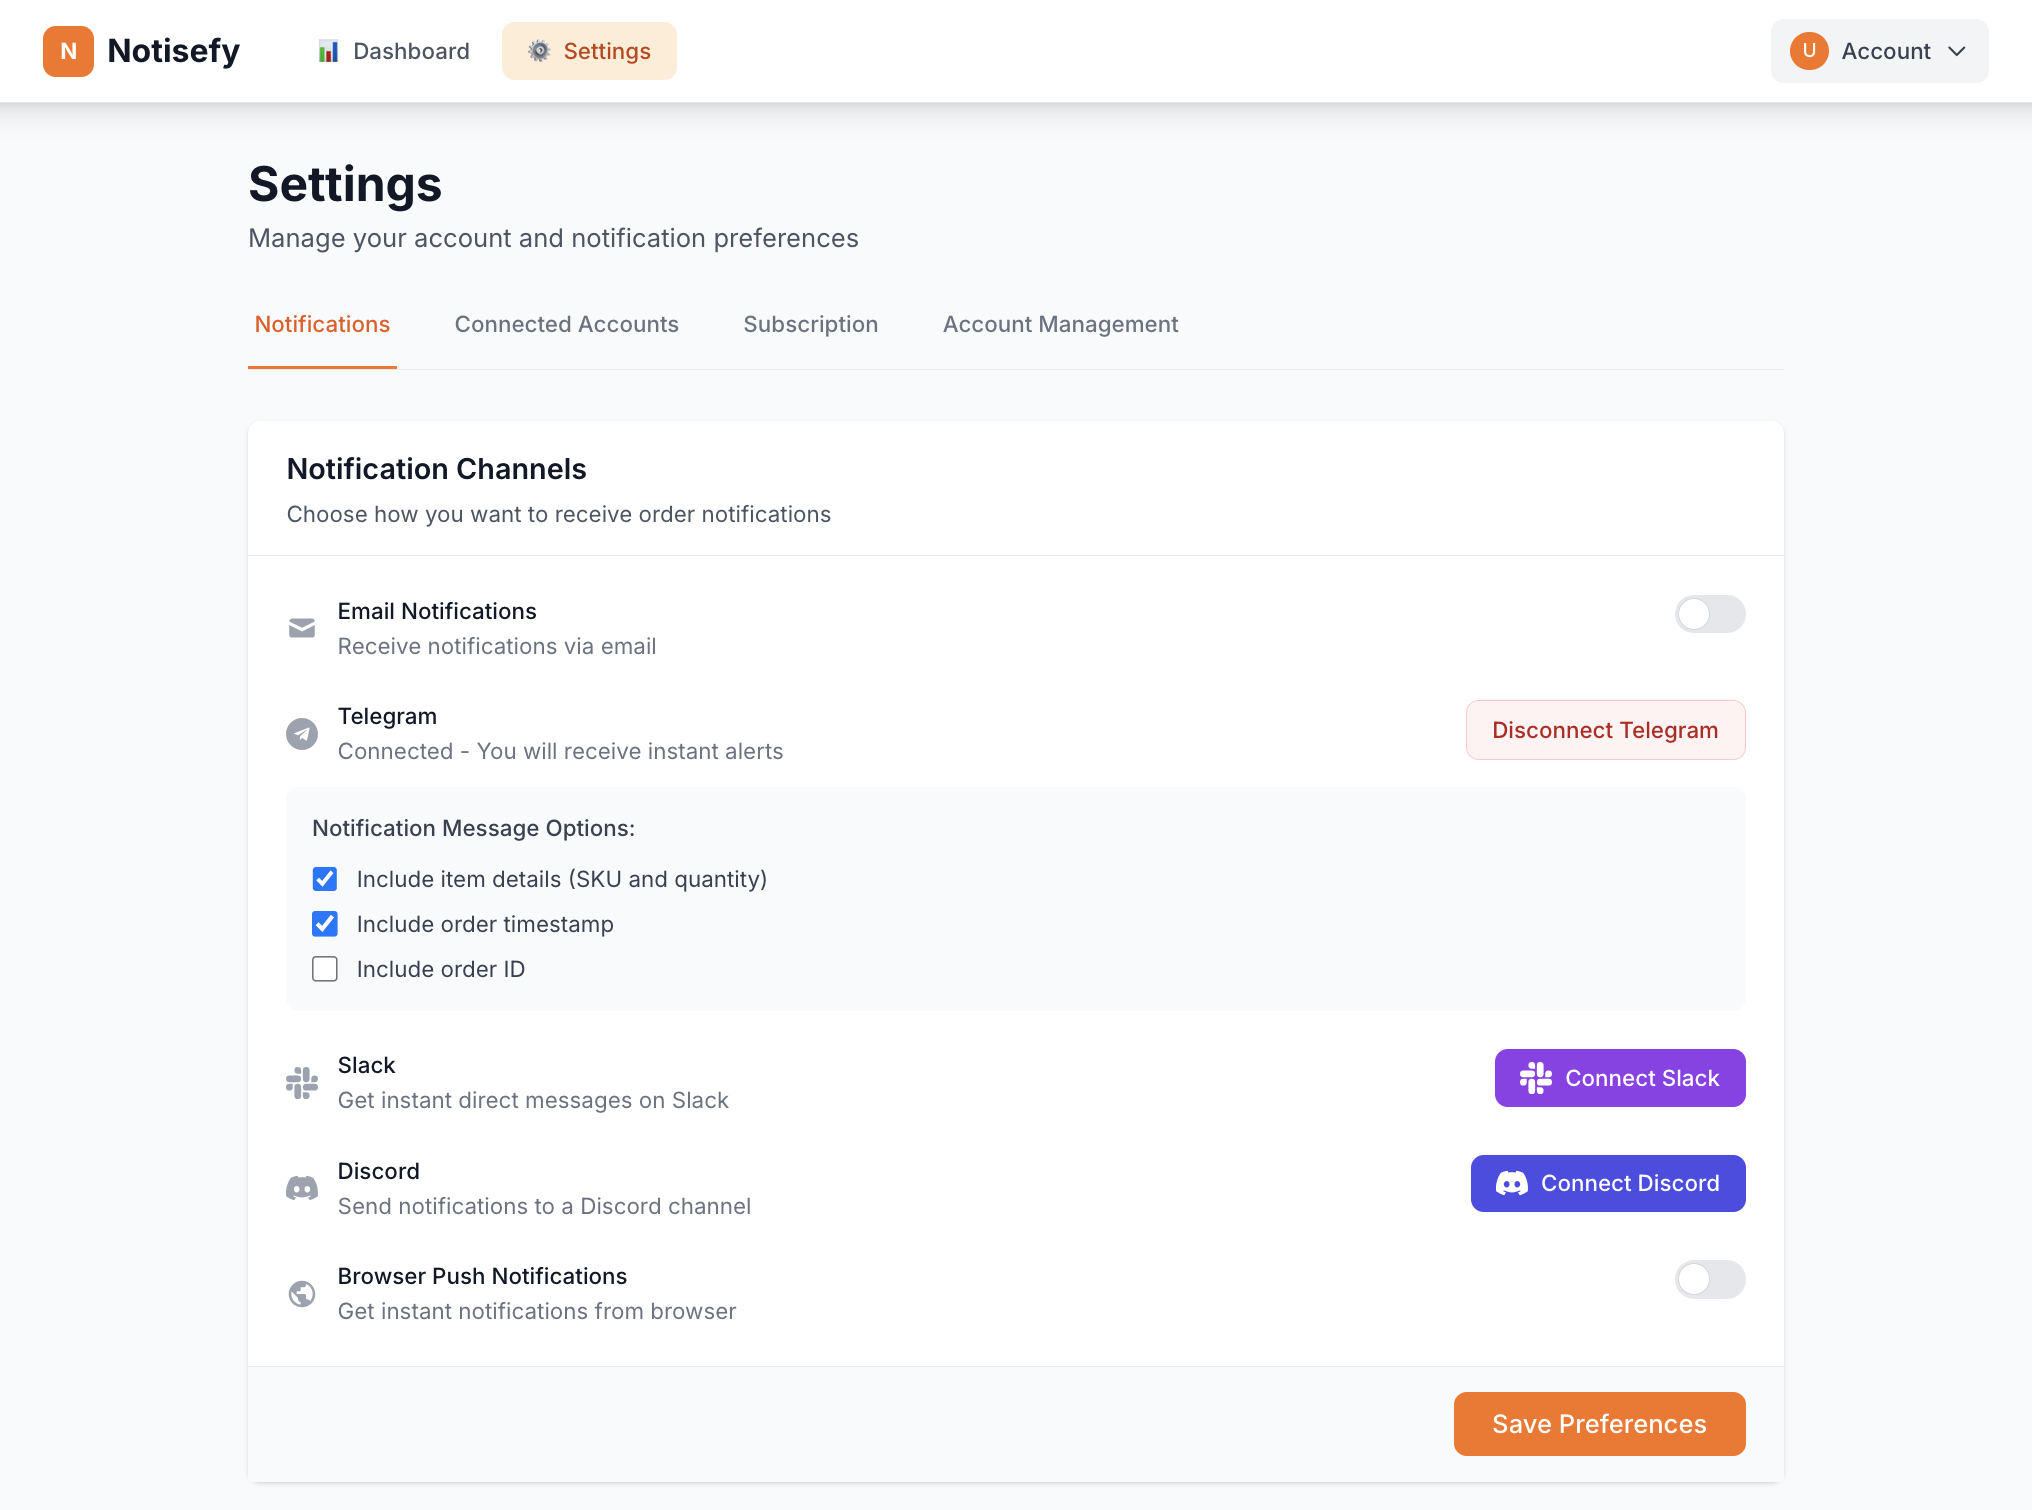The height and width of the screenshot is (1510, 2032).
Task: Click the browser push globe icon
Action: pyautogui.click(x=302, y=1293)
